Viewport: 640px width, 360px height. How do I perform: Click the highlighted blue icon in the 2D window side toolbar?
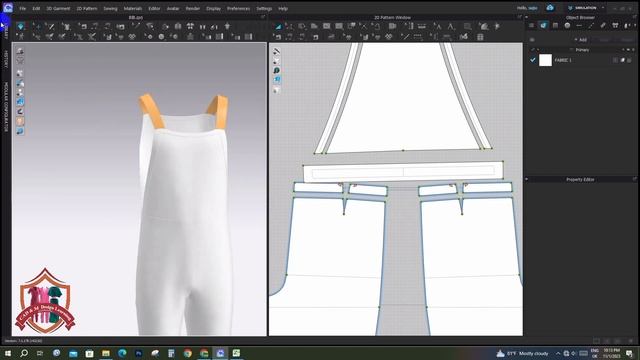click(x=276, y=80)
